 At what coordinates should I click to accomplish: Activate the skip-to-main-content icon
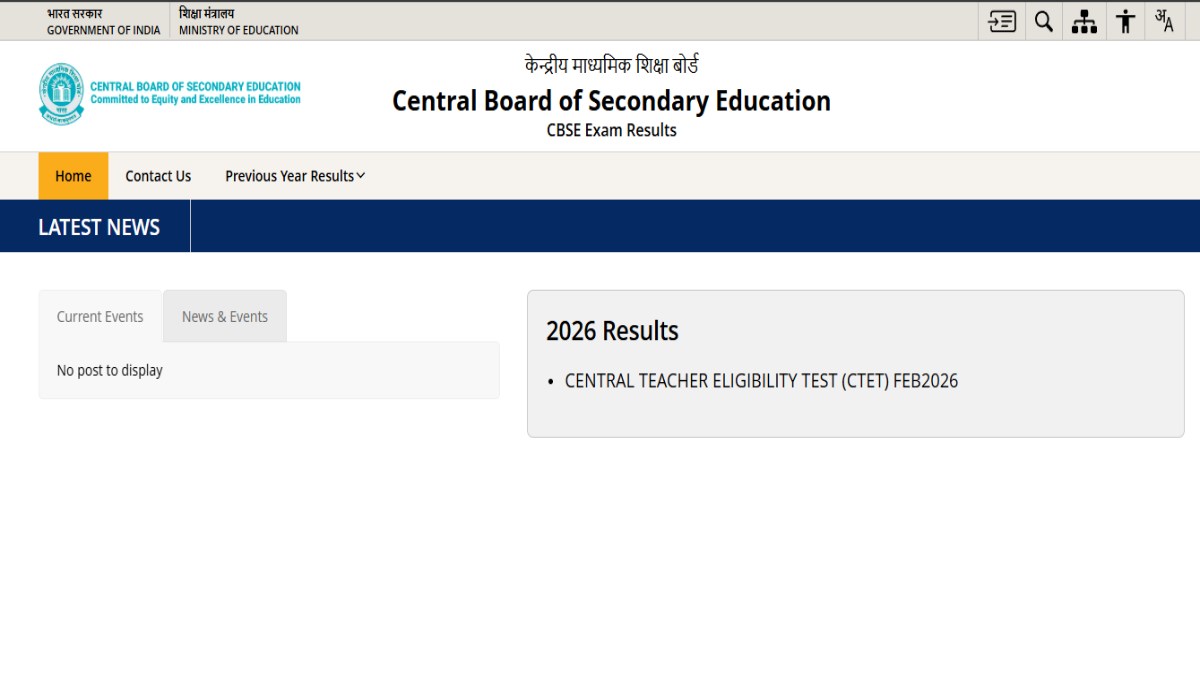pos(1002,21)
